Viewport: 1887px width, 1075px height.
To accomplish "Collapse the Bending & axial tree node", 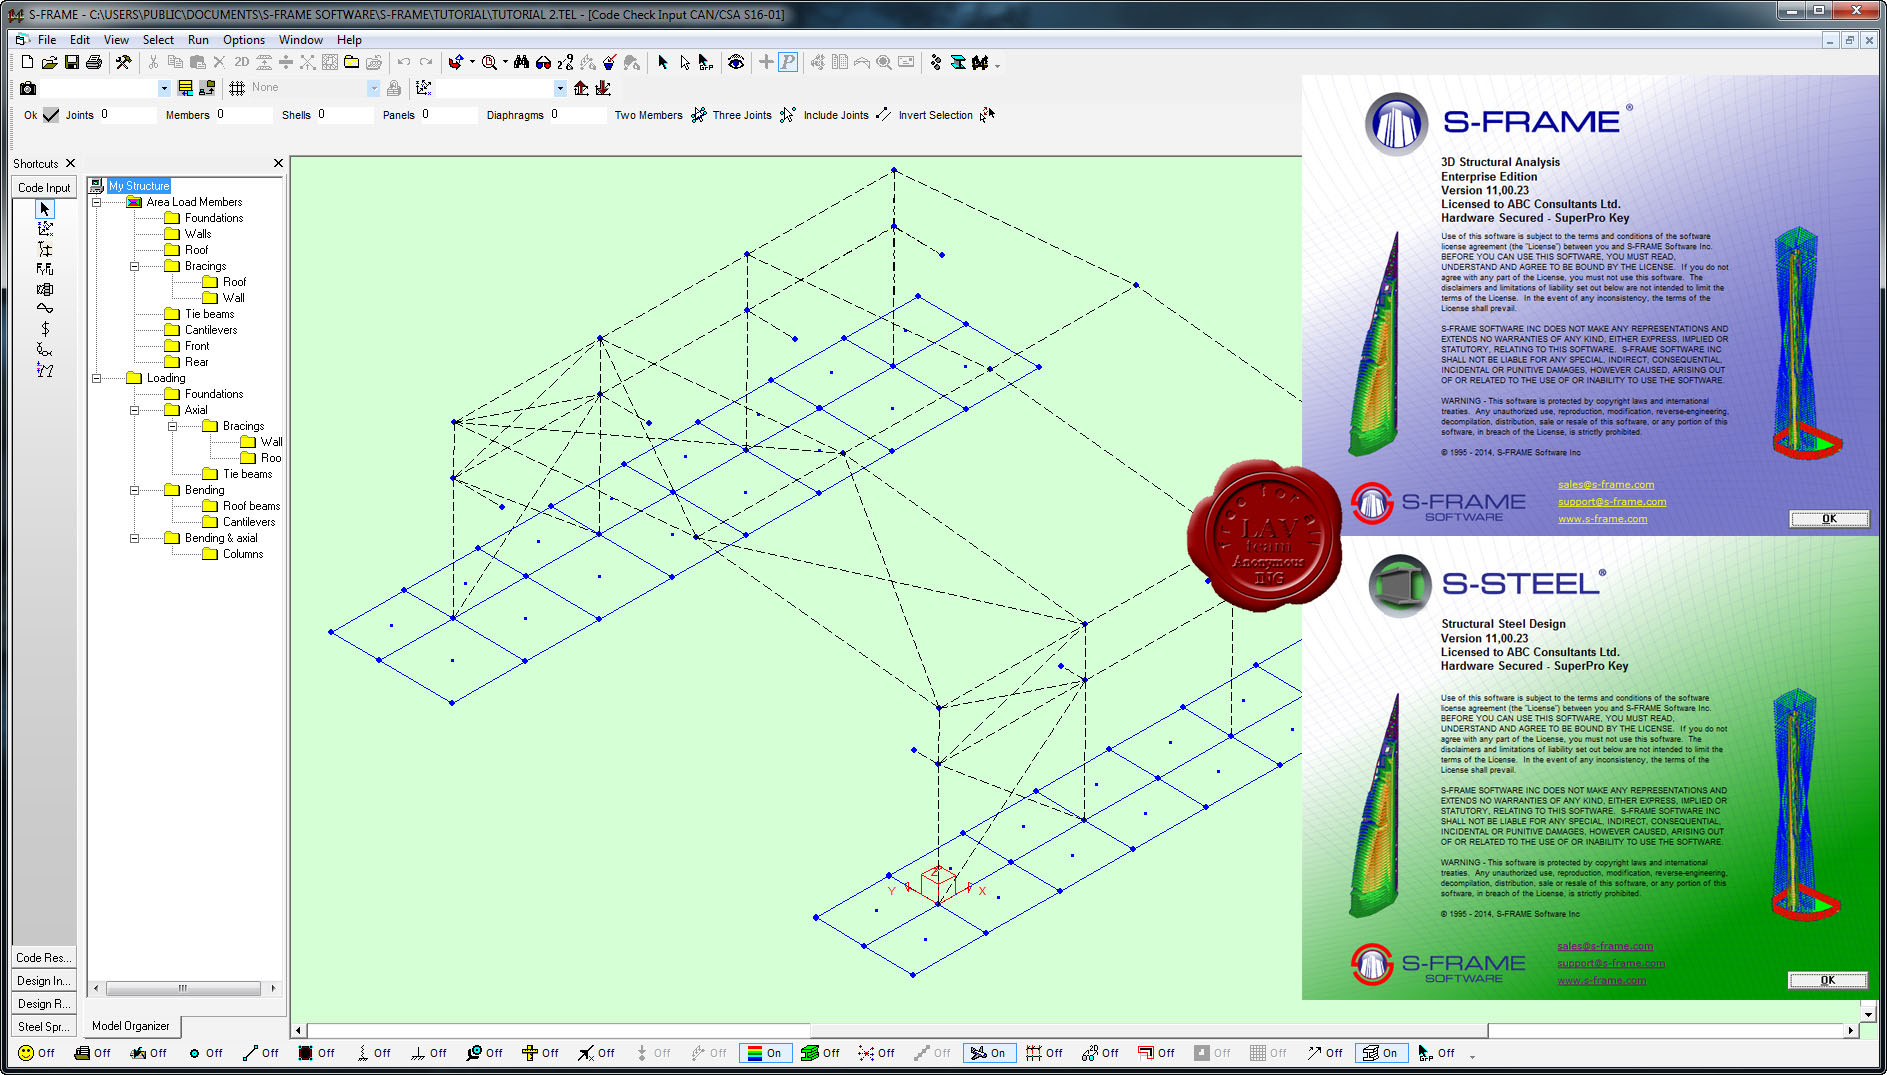I will (x=135, y=538).
